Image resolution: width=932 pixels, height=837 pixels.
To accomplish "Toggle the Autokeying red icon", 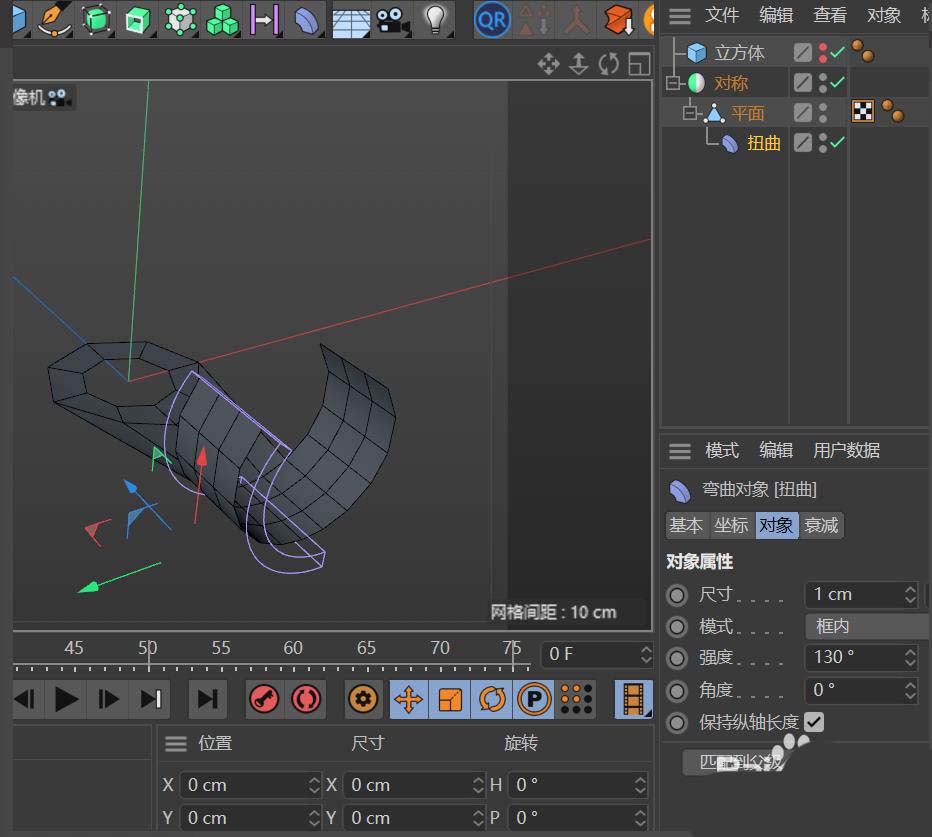I will pos(305,699).
